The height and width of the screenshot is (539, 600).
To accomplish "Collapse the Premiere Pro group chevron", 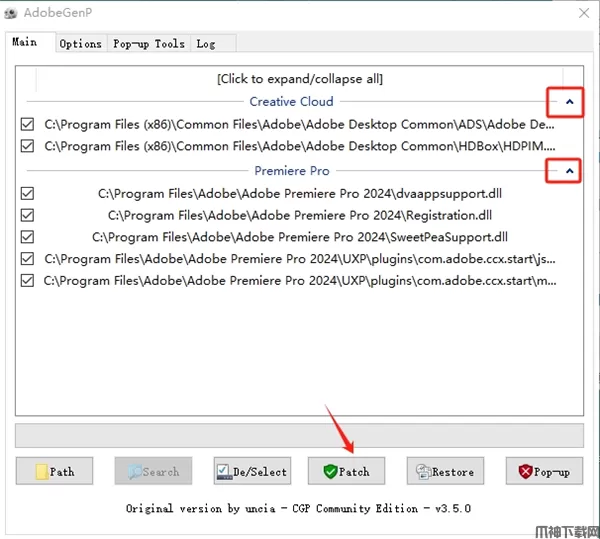I will click(x=569, y=171).
